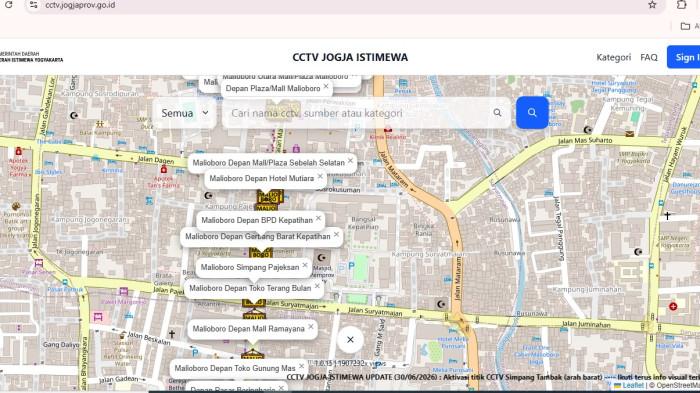
Task: Click the round X button on the map
Action: point(350,340)
